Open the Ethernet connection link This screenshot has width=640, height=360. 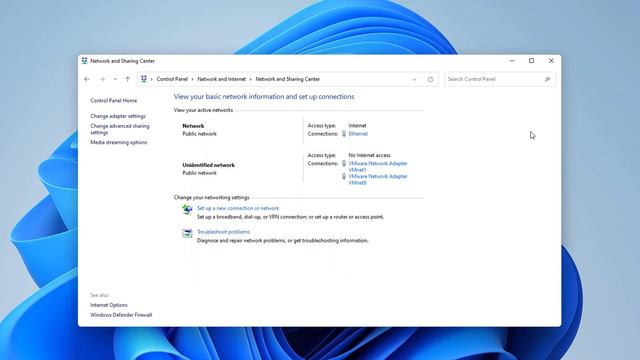click(358, 134)
